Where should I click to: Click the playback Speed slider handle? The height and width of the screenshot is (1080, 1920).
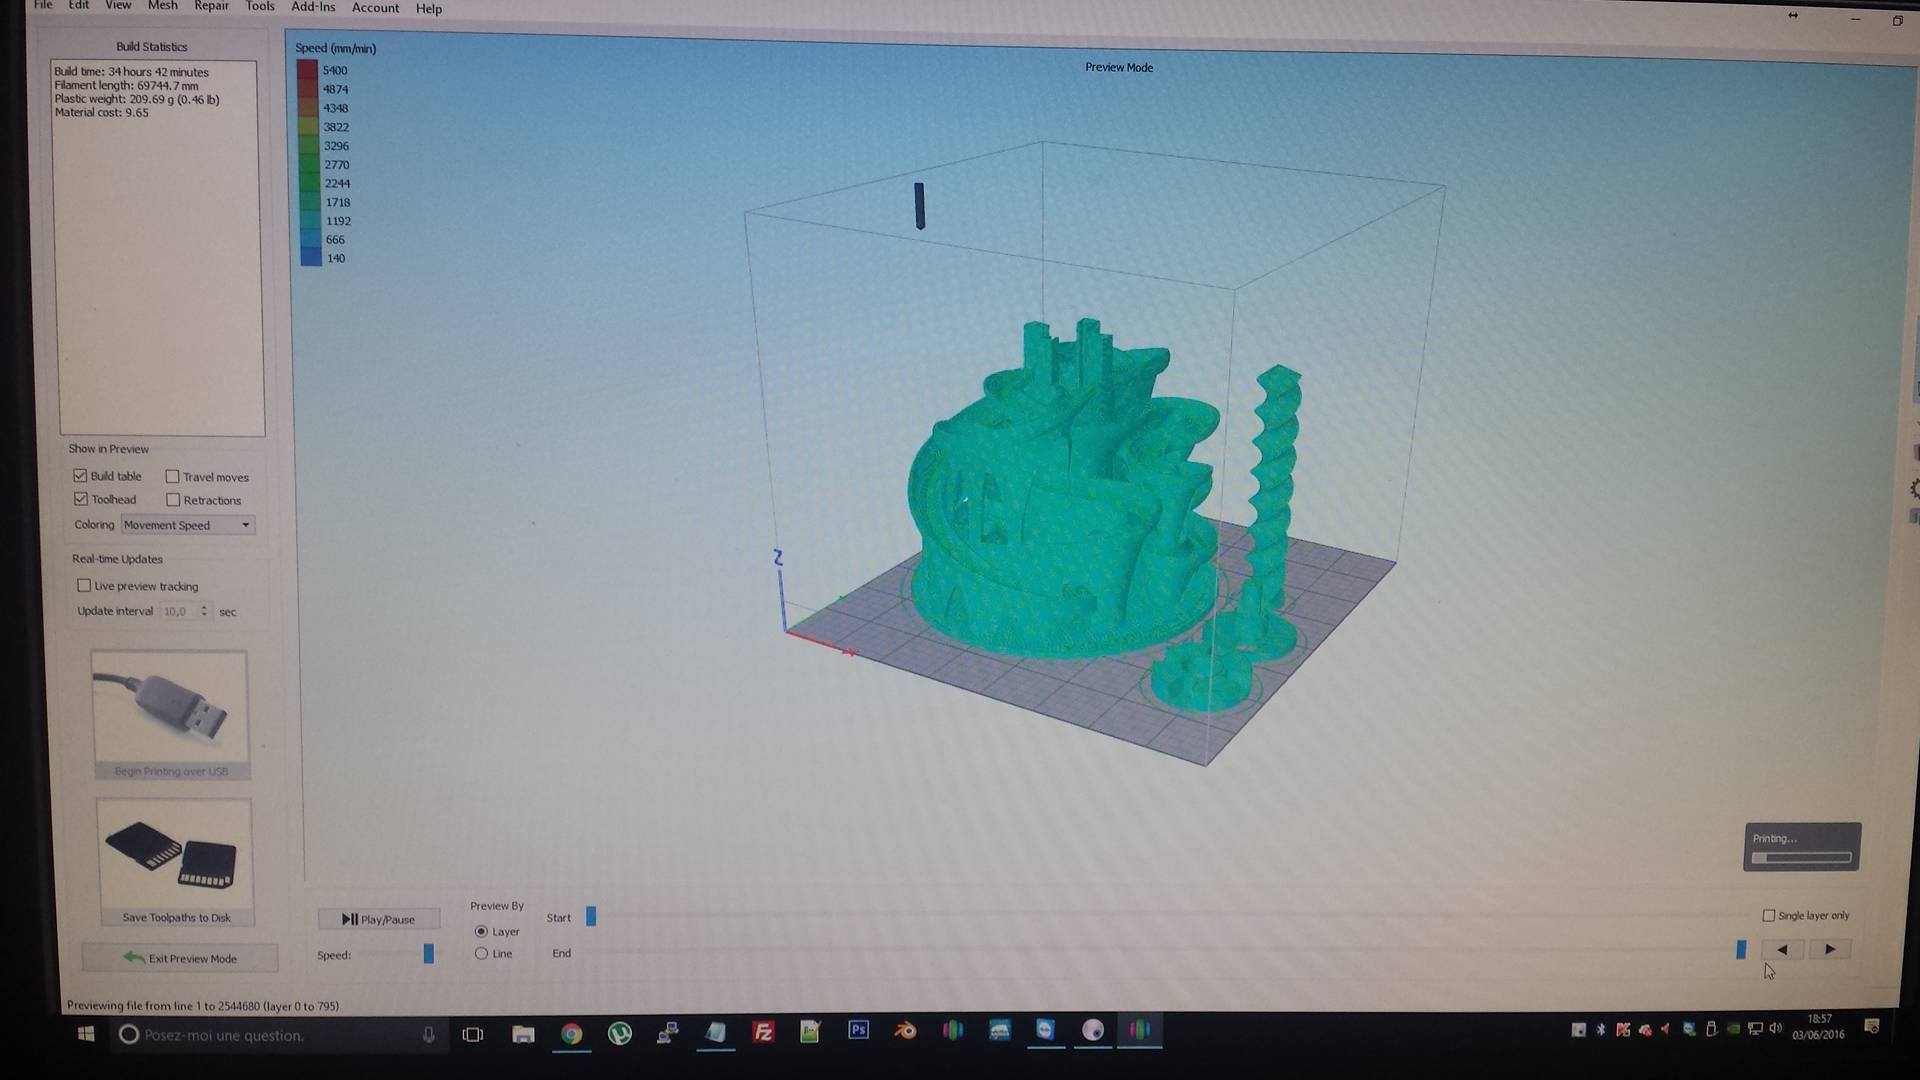tap(429, 954)
